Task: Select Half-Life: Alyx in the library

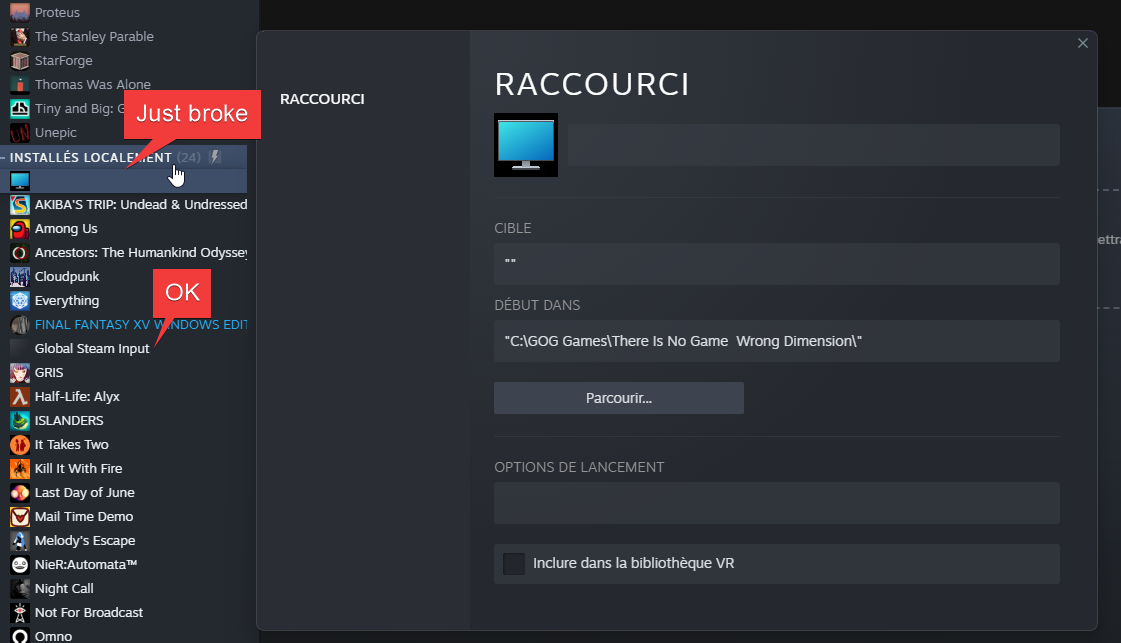Action: (77, 396)
